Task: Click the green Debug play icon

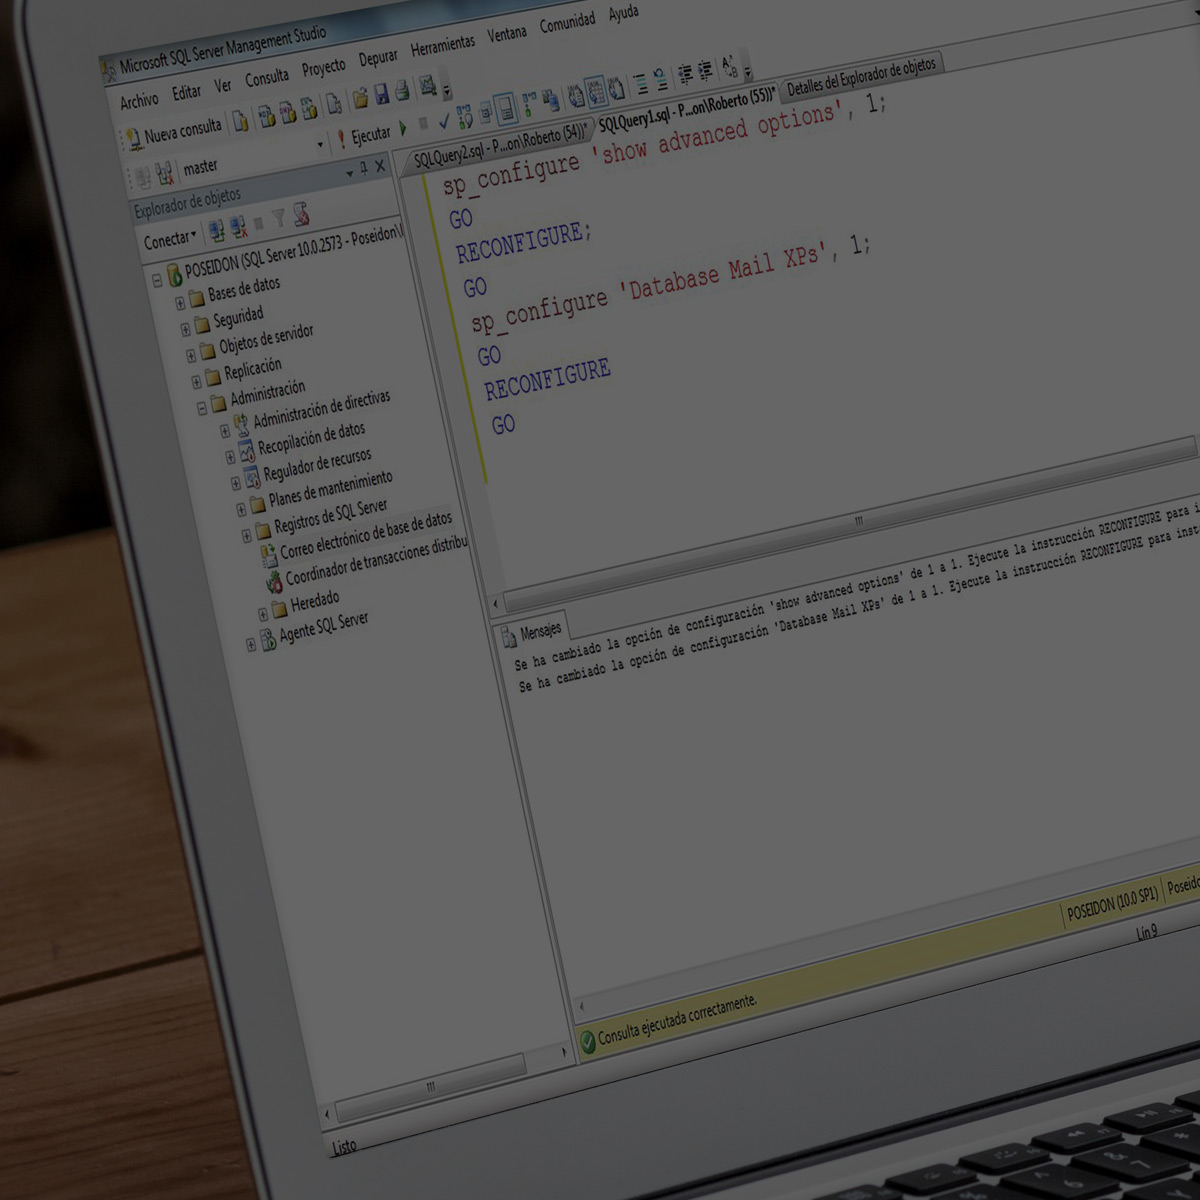Action: click(403, 128)
